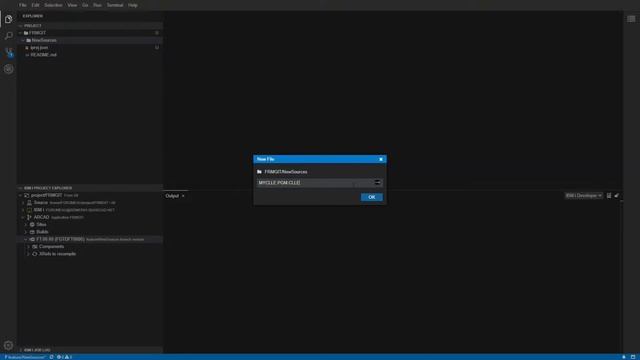Screen dimensions: 640x360
Task: Open the Manage gear in the activity bar
Action: [x=8, y=345]
